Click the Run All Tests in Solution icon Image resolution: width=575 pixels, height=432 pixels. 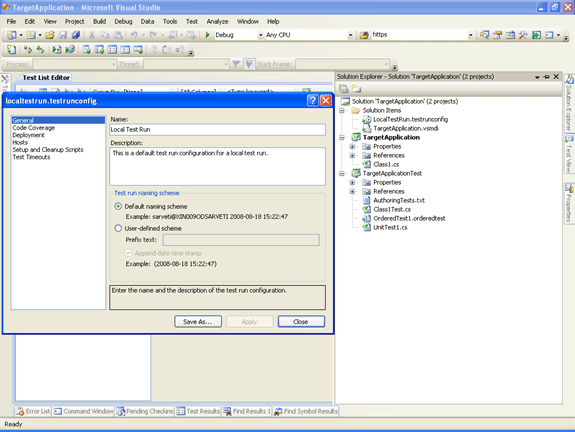coord(40,50)
